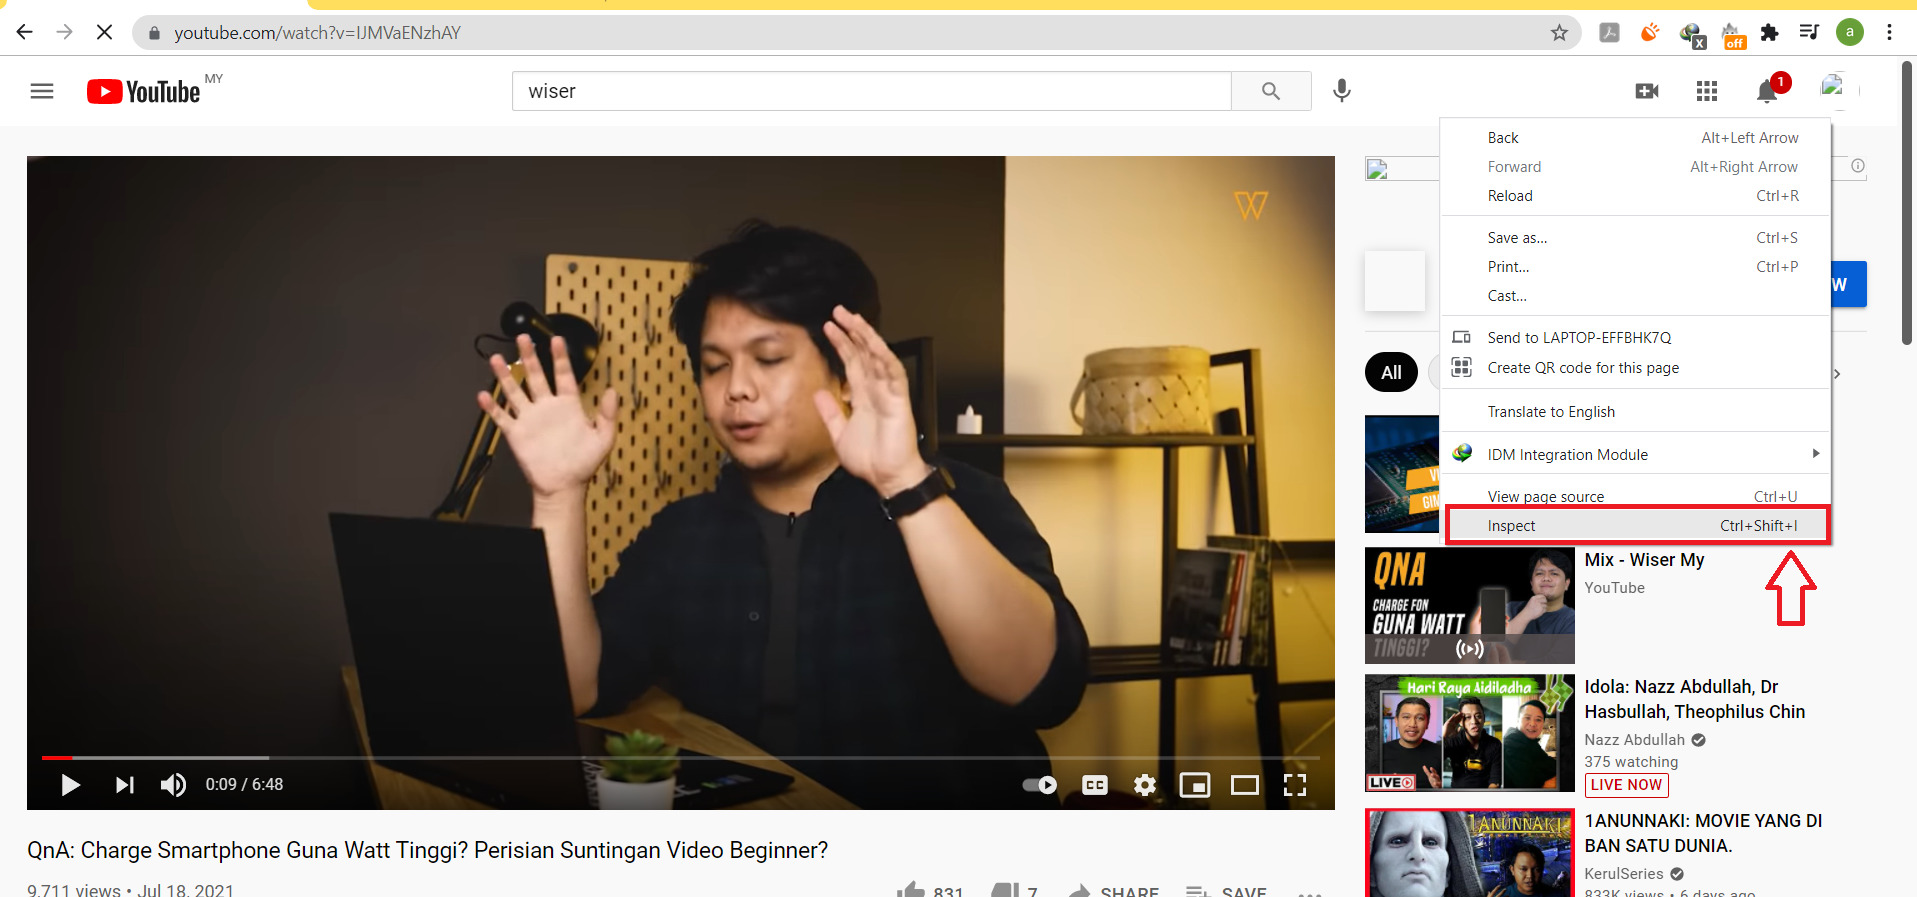Screen dimensions: 1917x897
Task: Bookmark this page with the star icon
Action: click(1559, 33)
